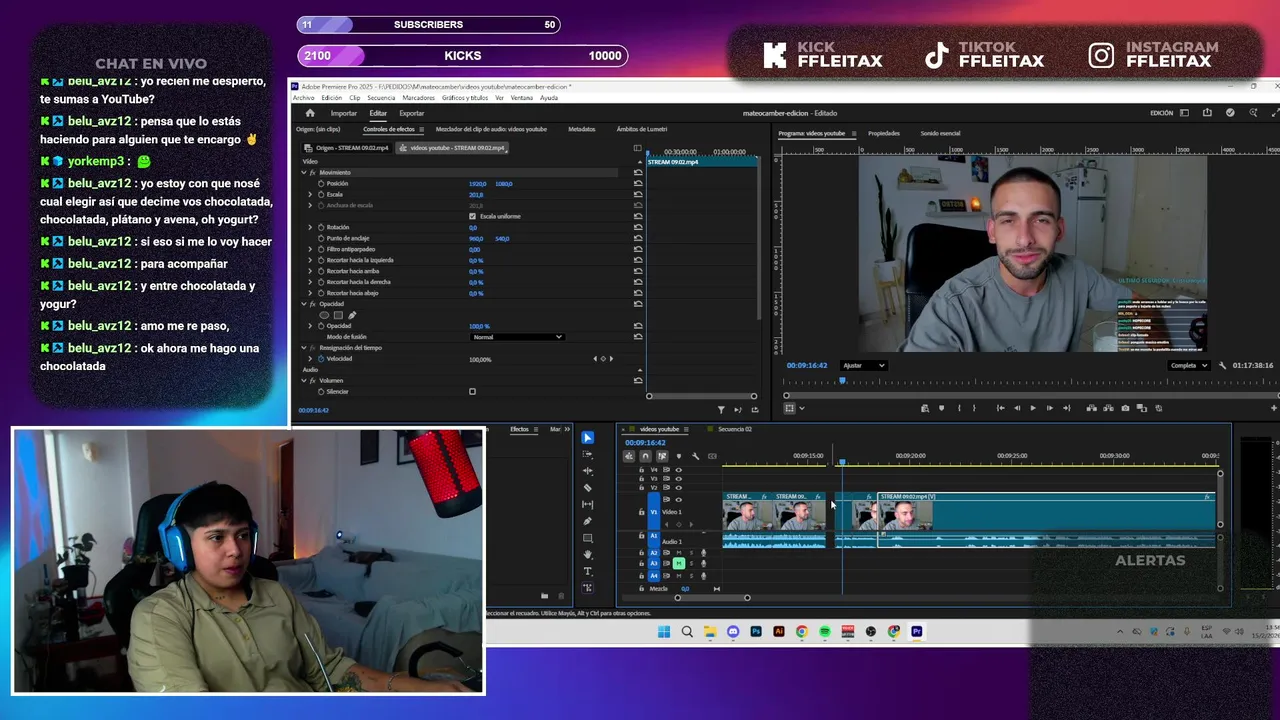1280x720 pixels.
Task: Toggle linked selection in timeline header
Action: [661, 456]
